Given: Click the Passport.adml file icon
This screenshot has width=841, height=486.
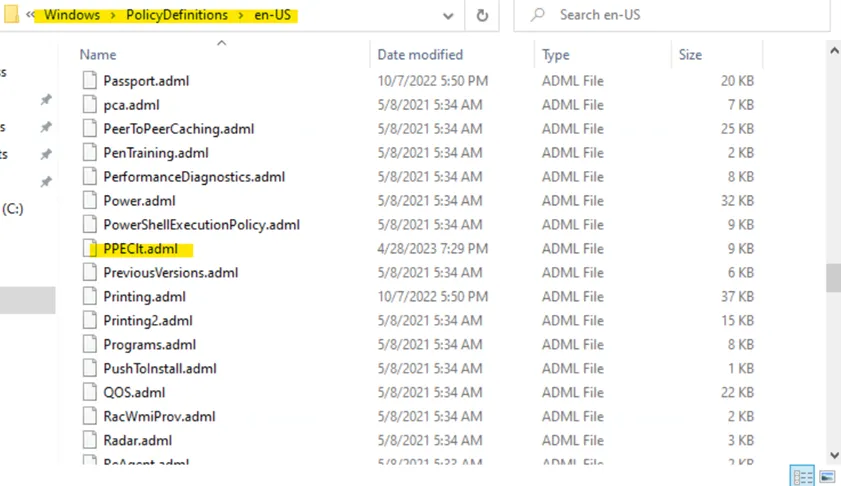Looking at the screenshot, I should pyautogui.click(x=90, y=80).
